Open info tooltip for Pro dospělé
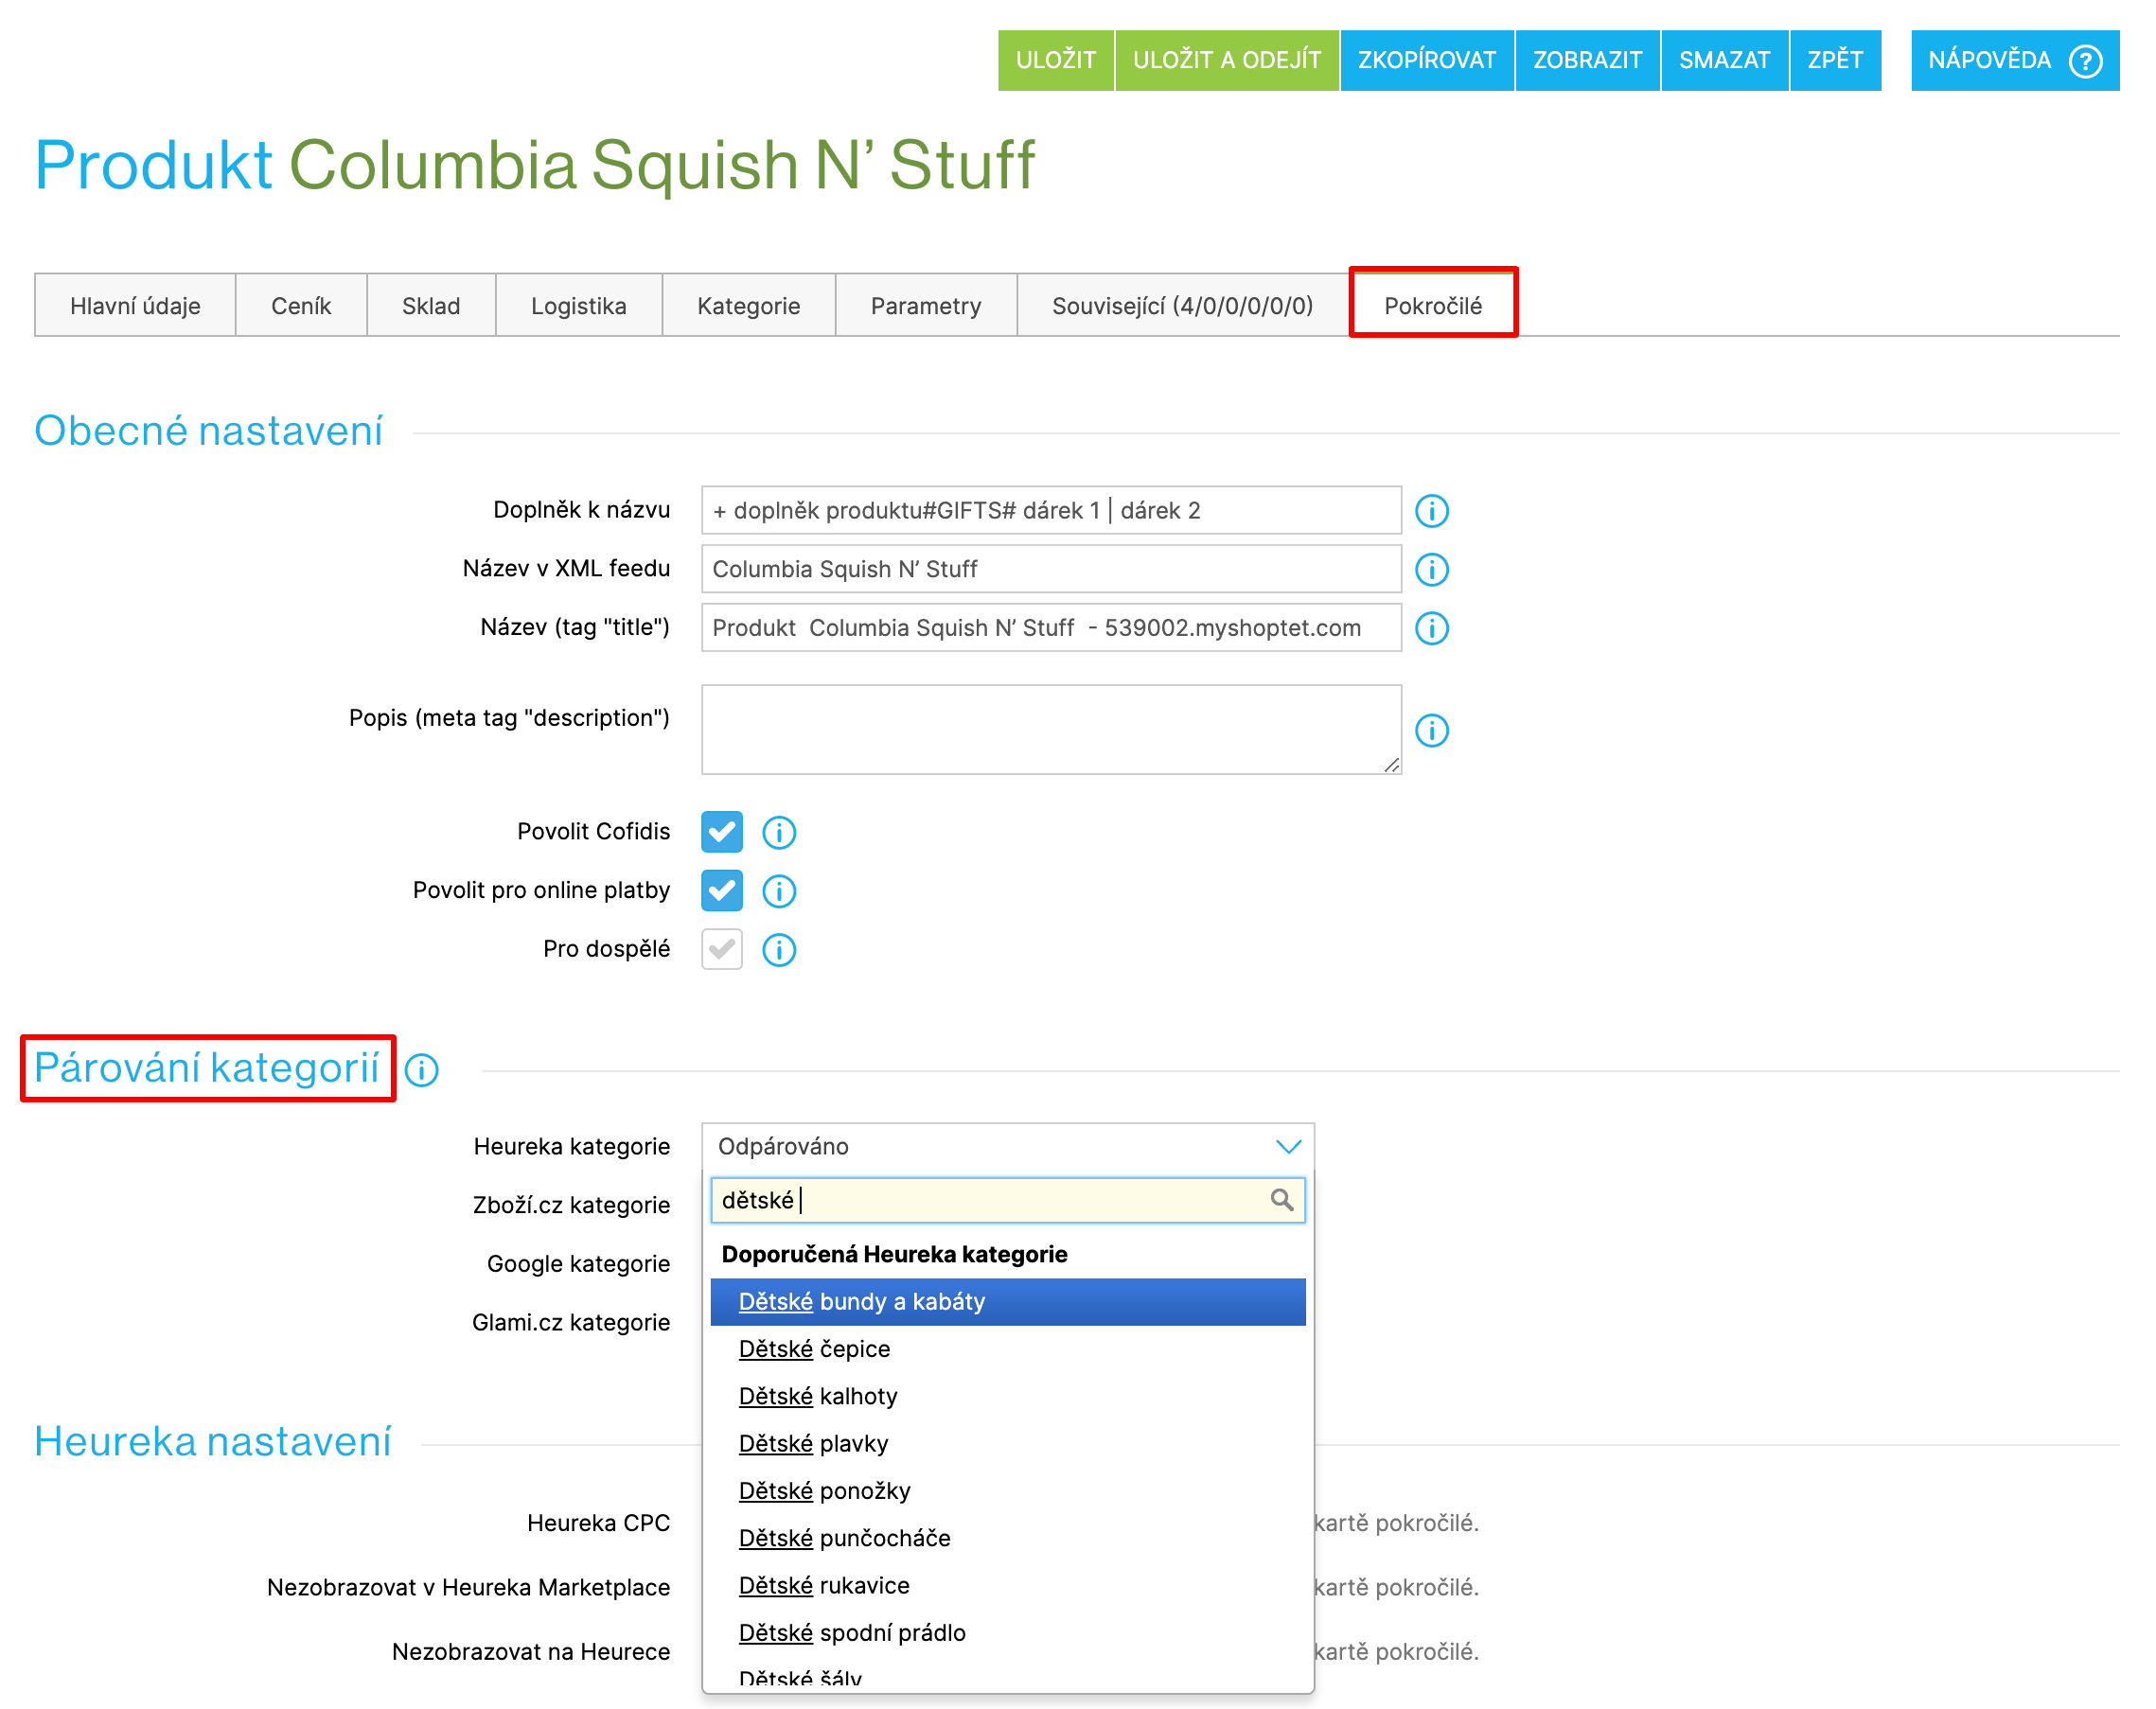 [779, 949]
